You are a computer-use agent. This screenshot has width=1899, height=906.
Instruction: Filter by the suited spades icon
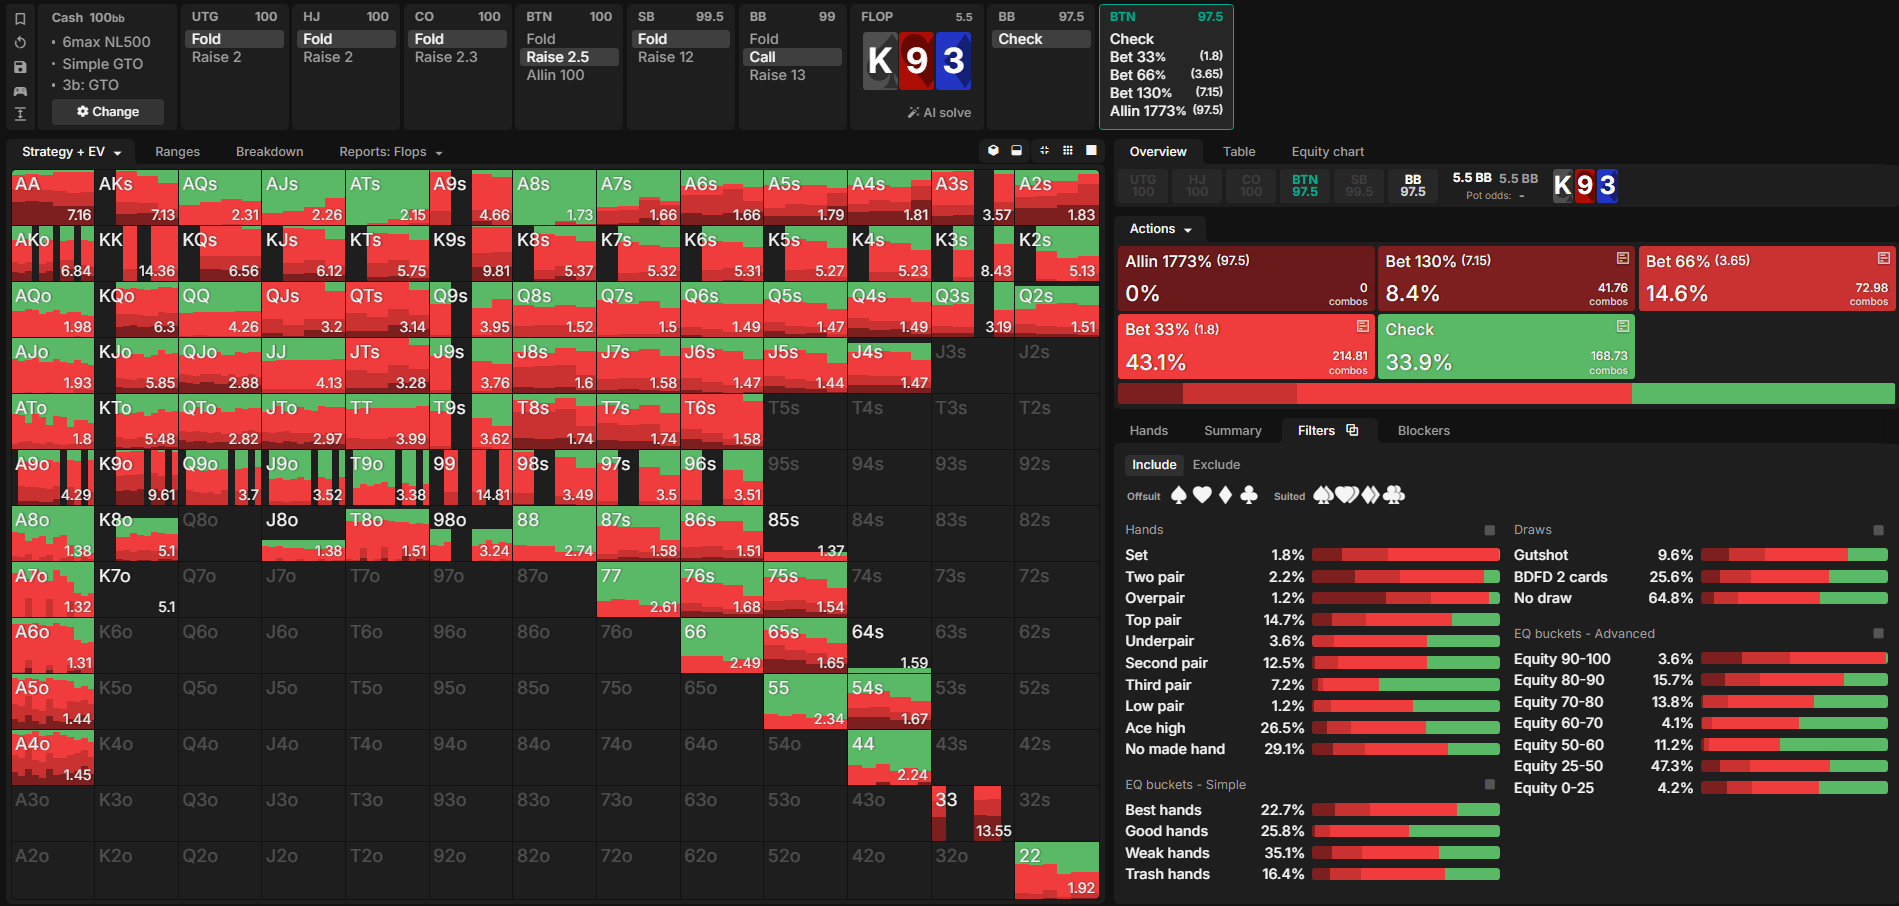1323,495
